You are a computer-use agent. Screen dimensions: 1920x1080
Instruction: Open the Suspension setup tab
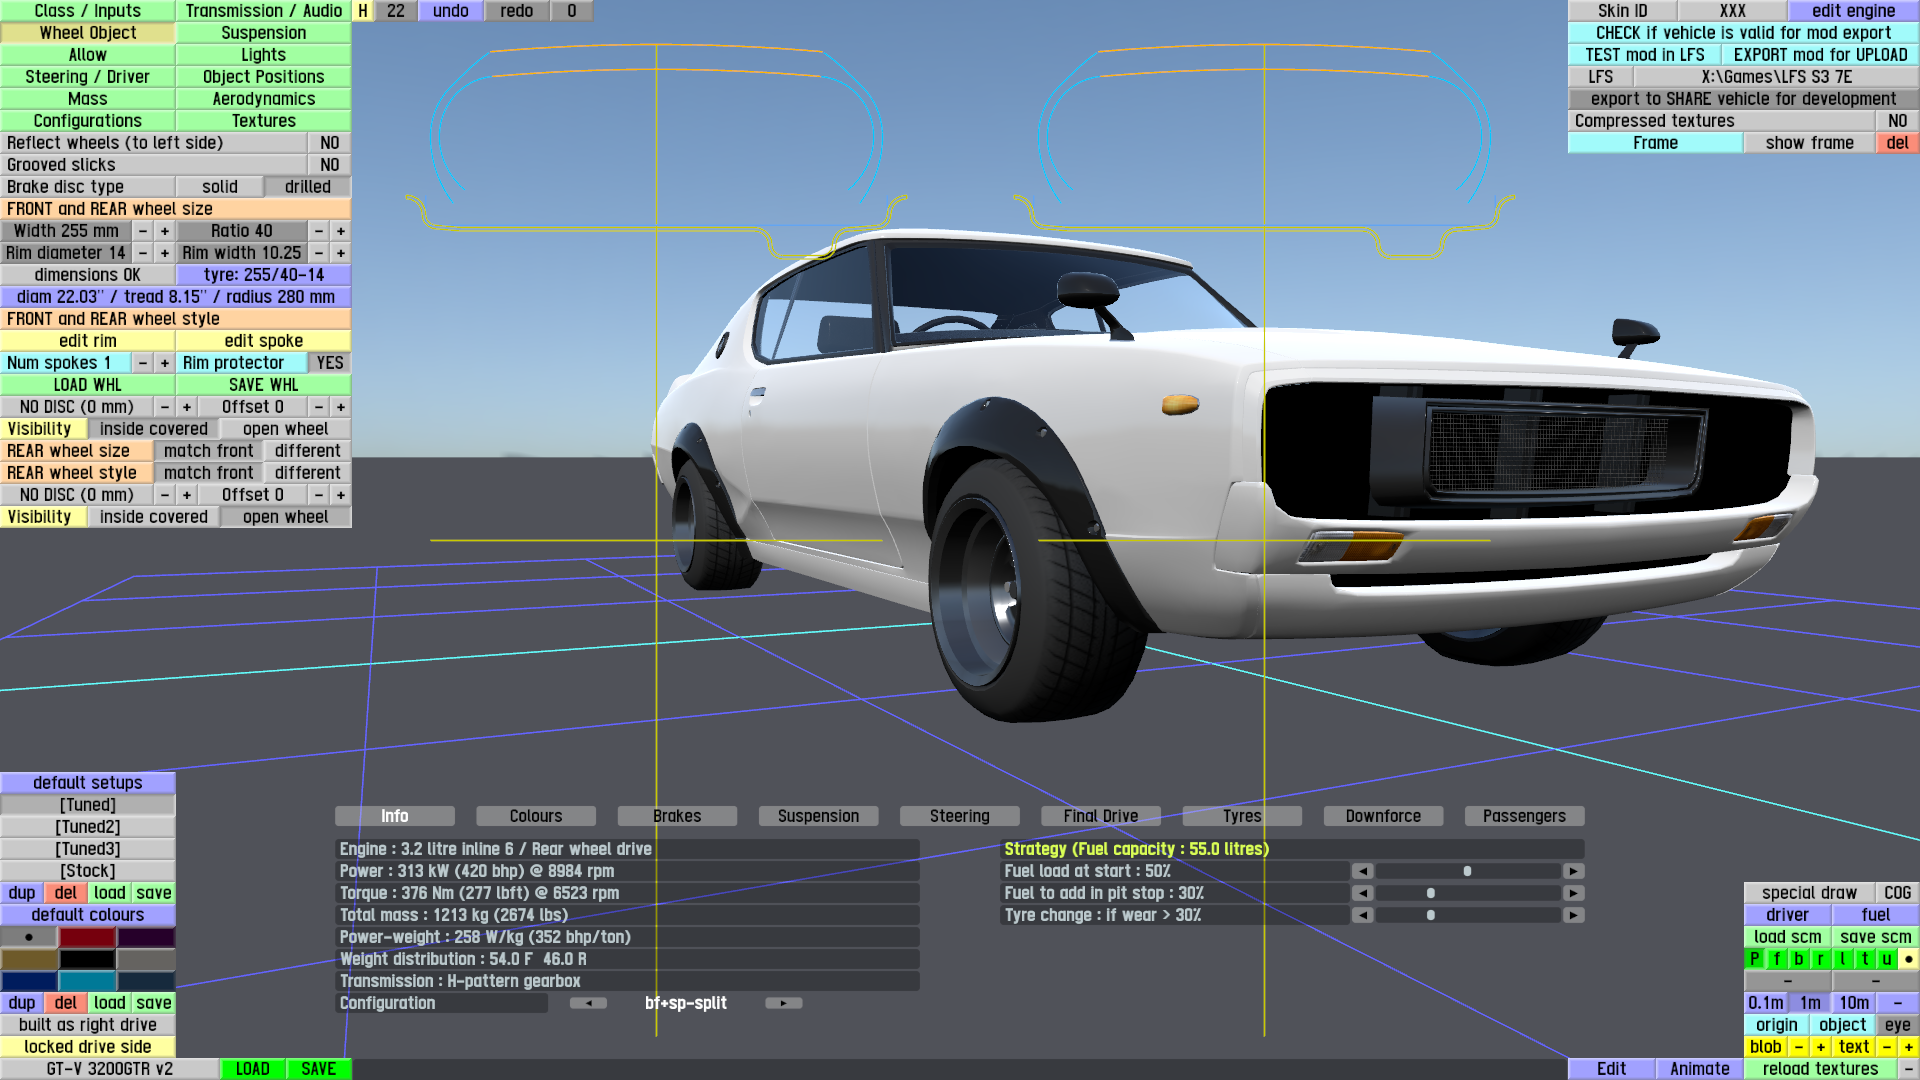818,816
